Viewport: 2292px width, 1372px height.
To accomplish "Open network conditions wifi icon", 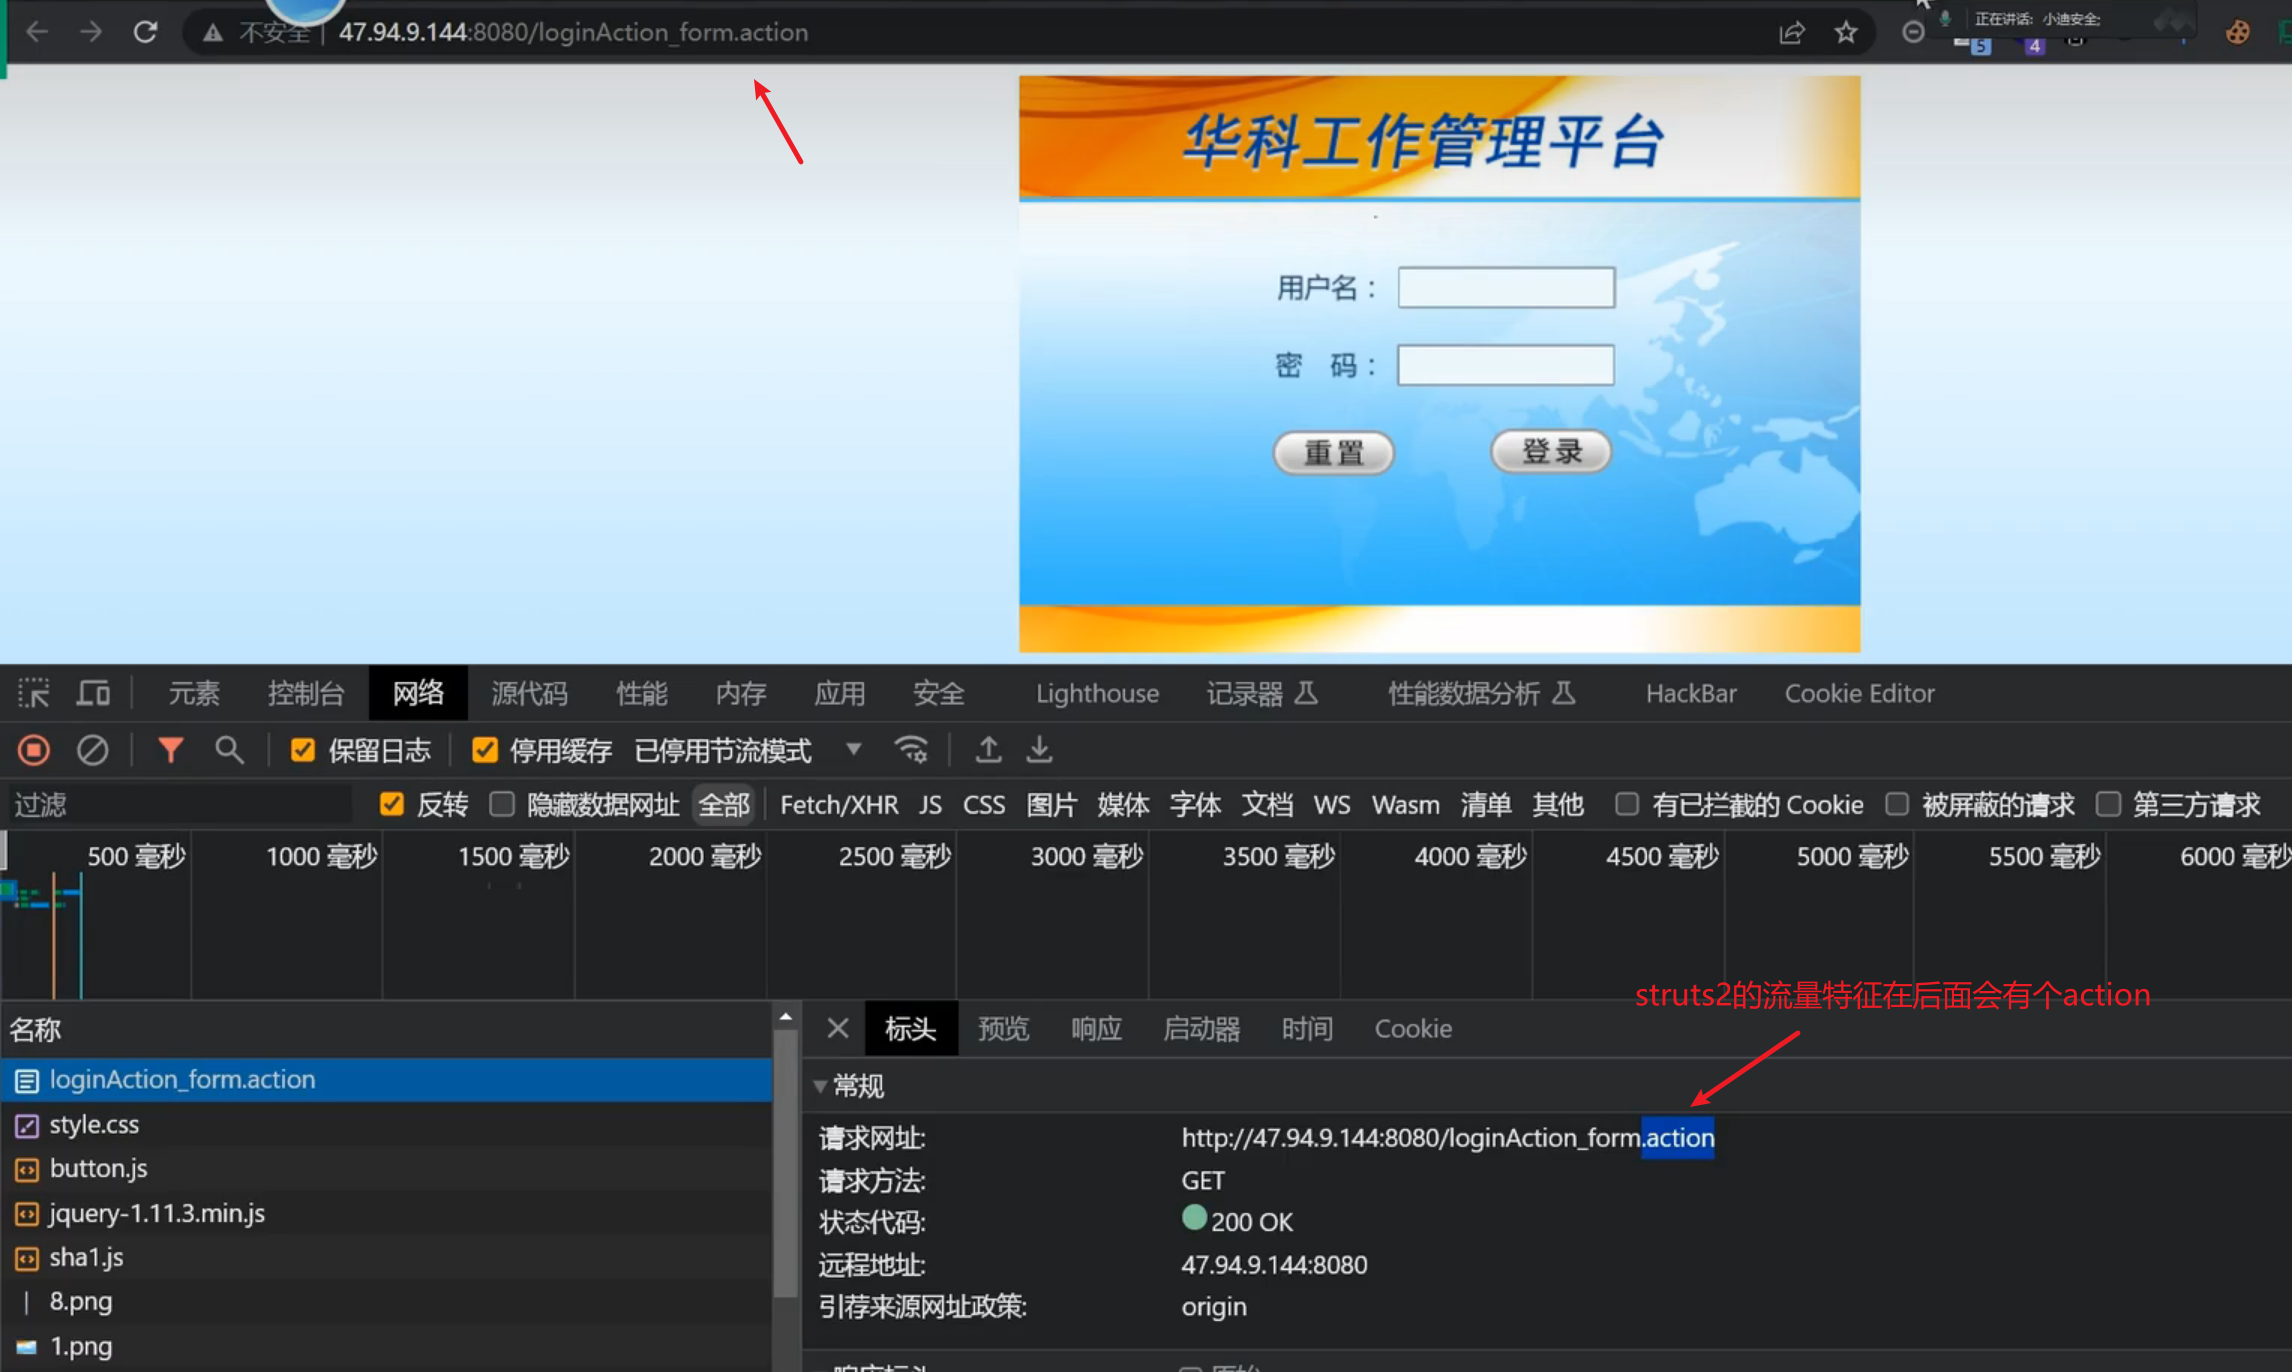I will 911,750.
